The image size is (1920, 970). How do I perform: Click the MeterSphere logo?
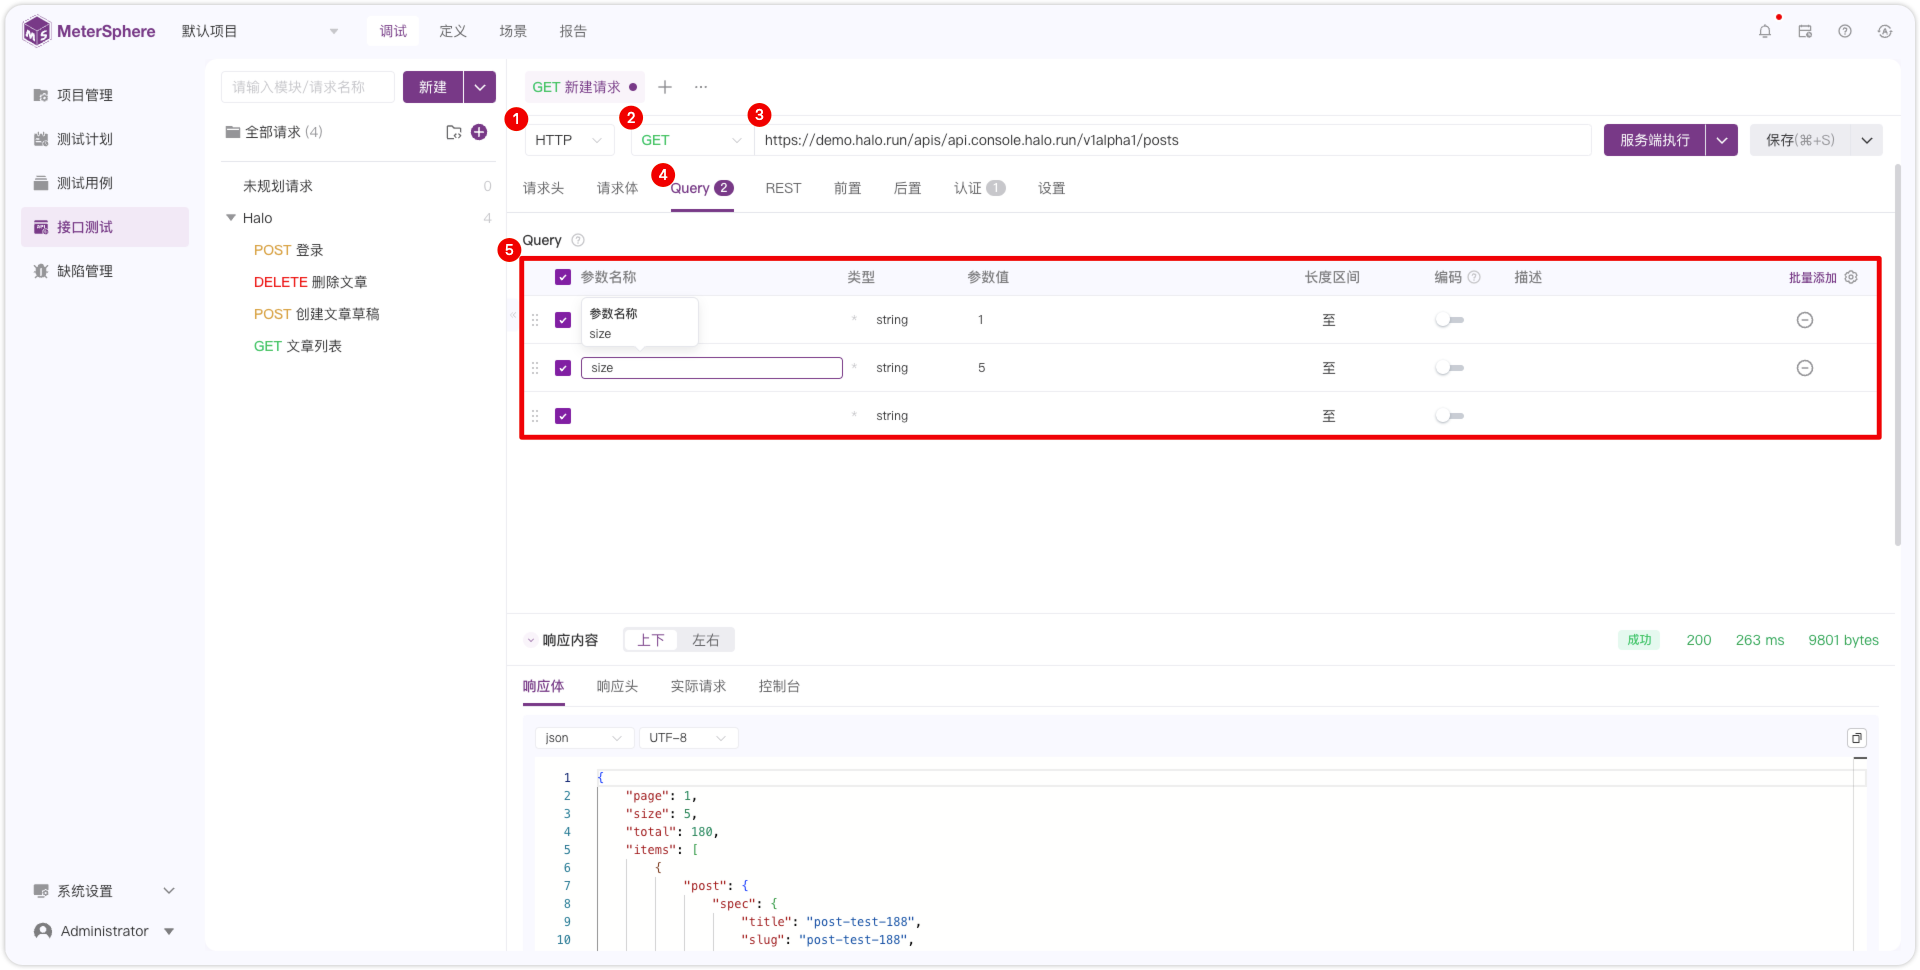tap(89, 31)
